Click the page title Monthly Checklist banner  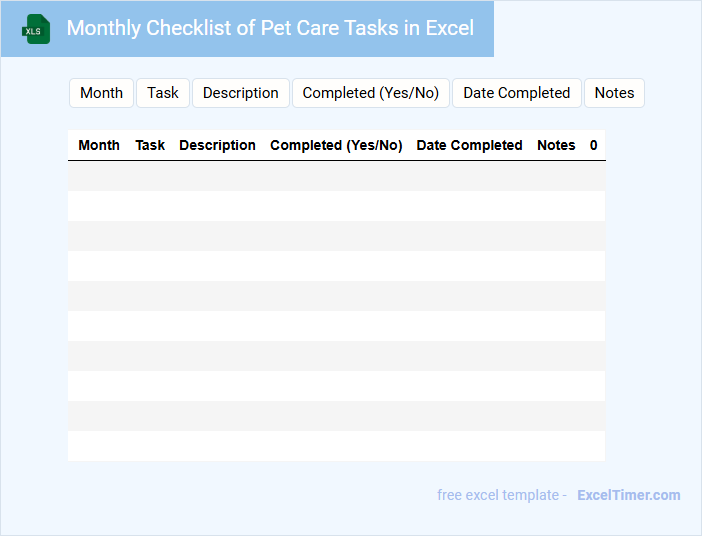coord(270,28)
